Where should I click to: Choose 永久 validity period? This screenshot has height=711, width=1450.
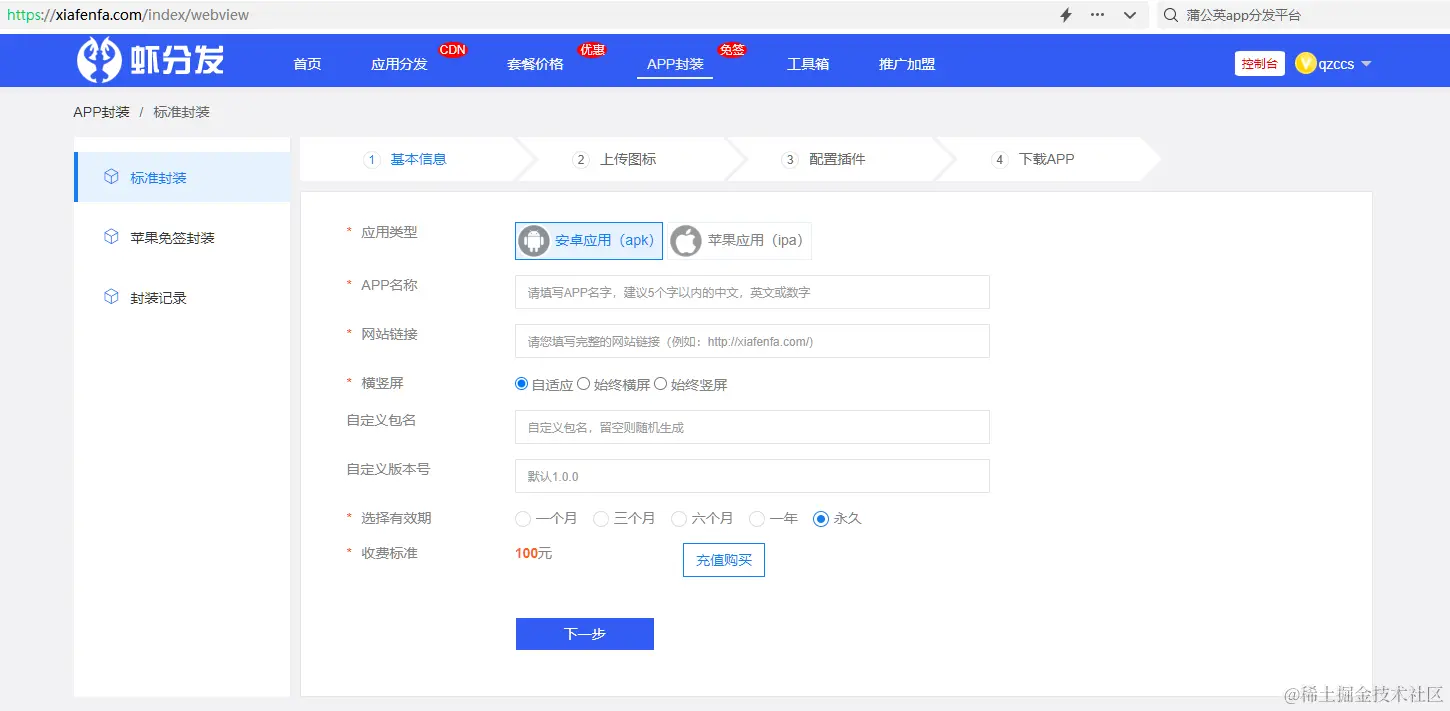[821, 519]
